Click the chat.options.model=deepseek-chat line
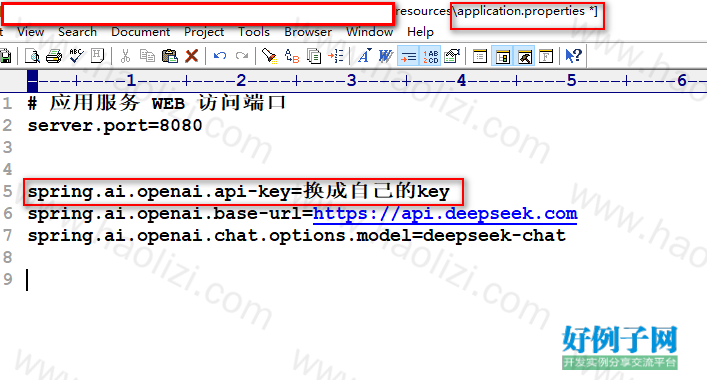Screen dimensions: 707x380 297,236
